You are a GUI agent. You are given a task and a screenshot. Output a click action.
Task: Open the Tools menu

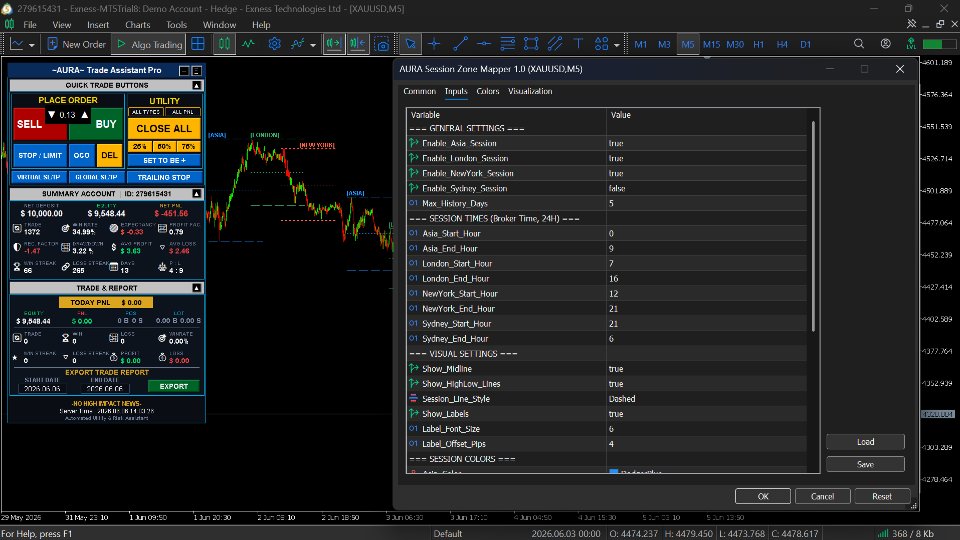pyautogui.click(x=176, y=24)
